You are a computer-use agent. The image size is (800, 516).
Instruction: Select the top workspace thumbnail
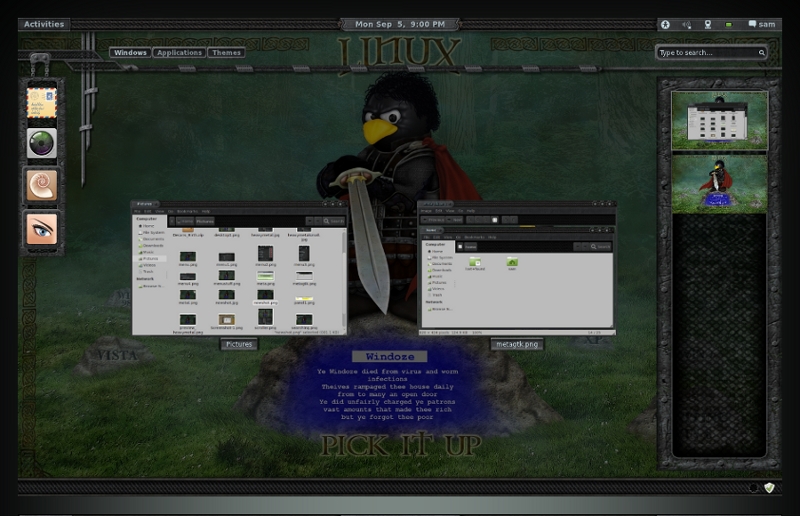[719, 120]
